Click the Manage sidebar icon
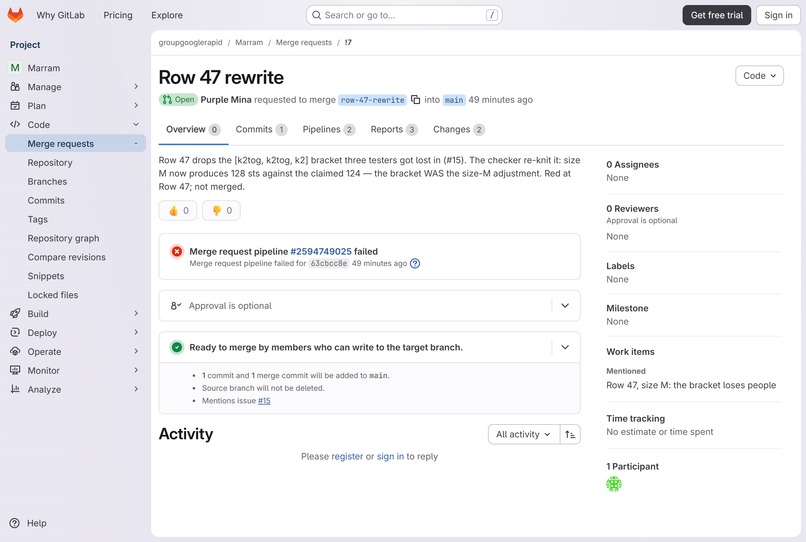Viewport: 806px width, 542px height. (x=15, y=87)
